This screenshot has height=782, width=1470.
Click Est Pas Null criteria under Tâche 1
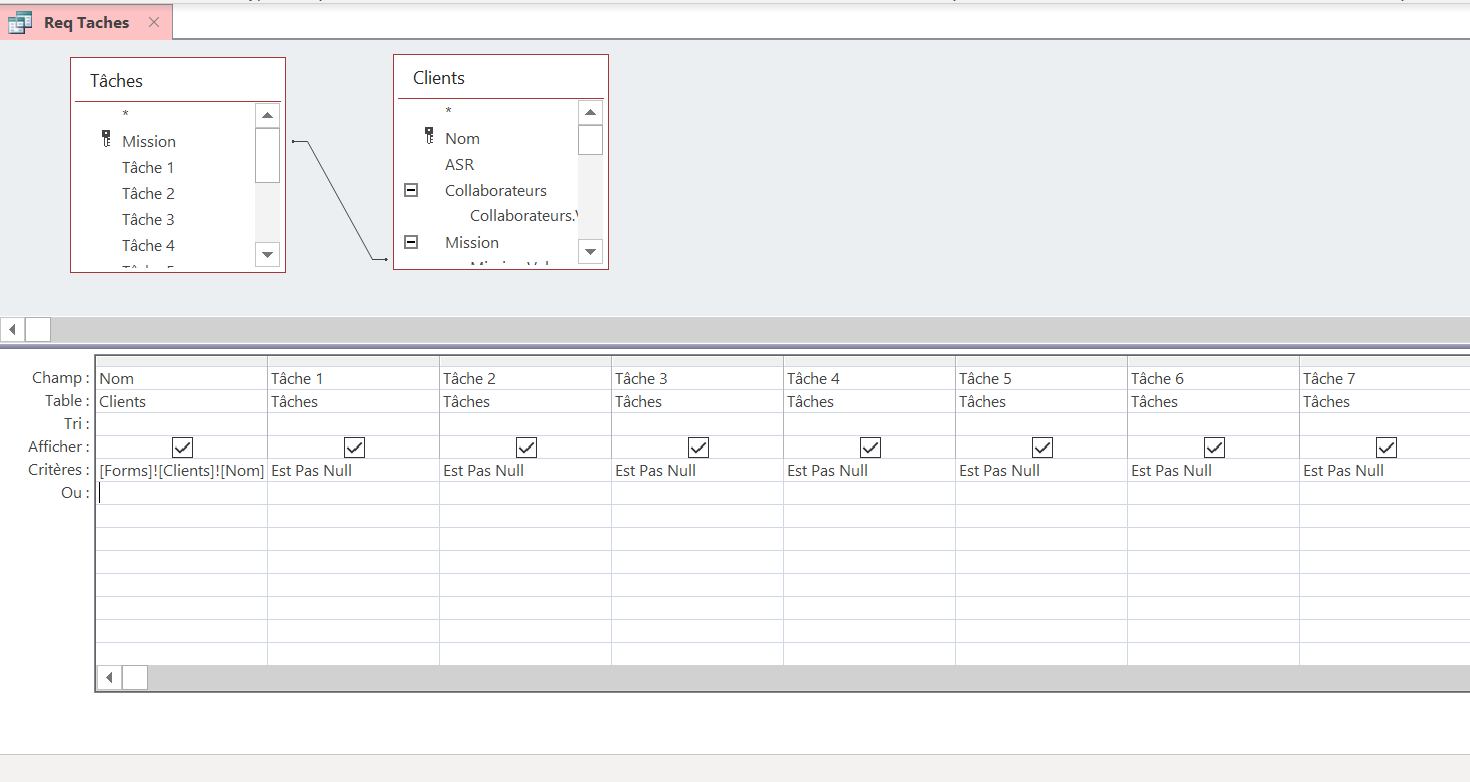[353, 470]
